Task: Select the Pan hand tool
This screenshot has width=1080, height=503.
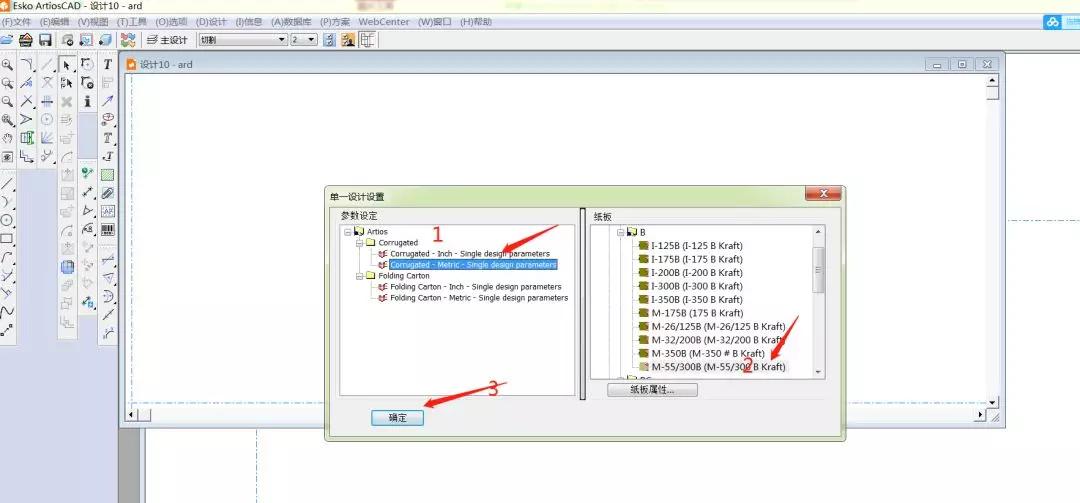Action: [x=8, y=138]
